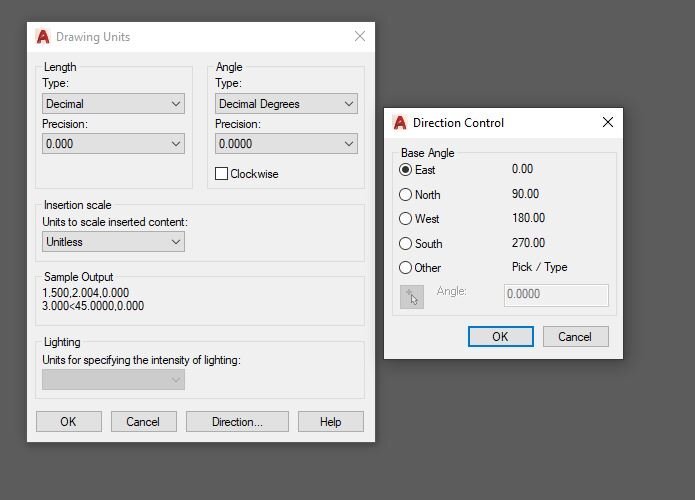Image resolution: width=695 pixels, height=500 pixels.
Task: Open the Insertion scale Unitless dropdown
Action: (x=113, y=242)
